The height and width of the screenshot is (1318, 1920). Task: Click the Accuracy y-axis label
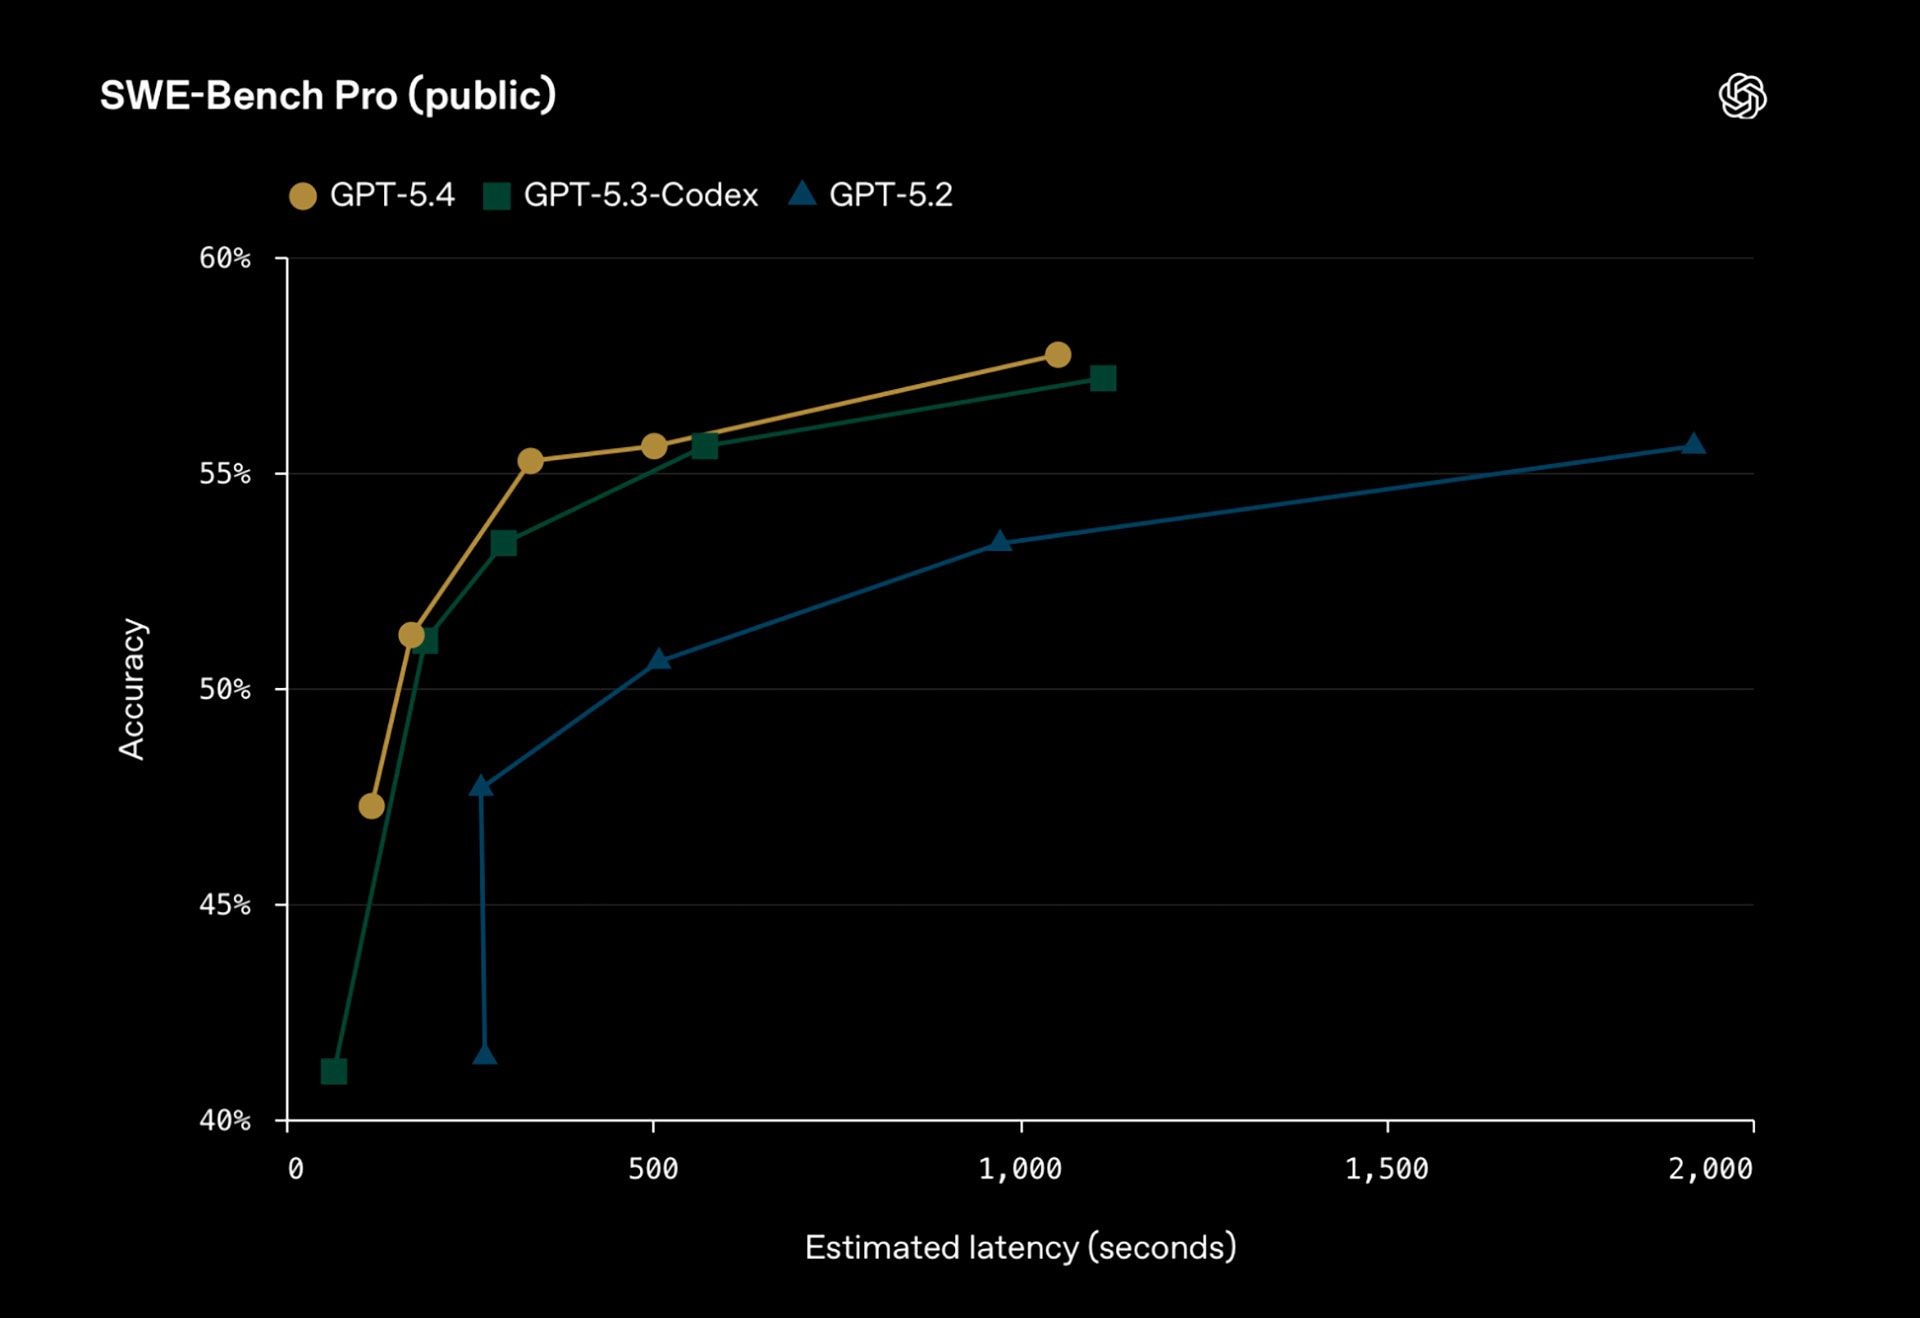pyautogui.click(x=132, y=689)
